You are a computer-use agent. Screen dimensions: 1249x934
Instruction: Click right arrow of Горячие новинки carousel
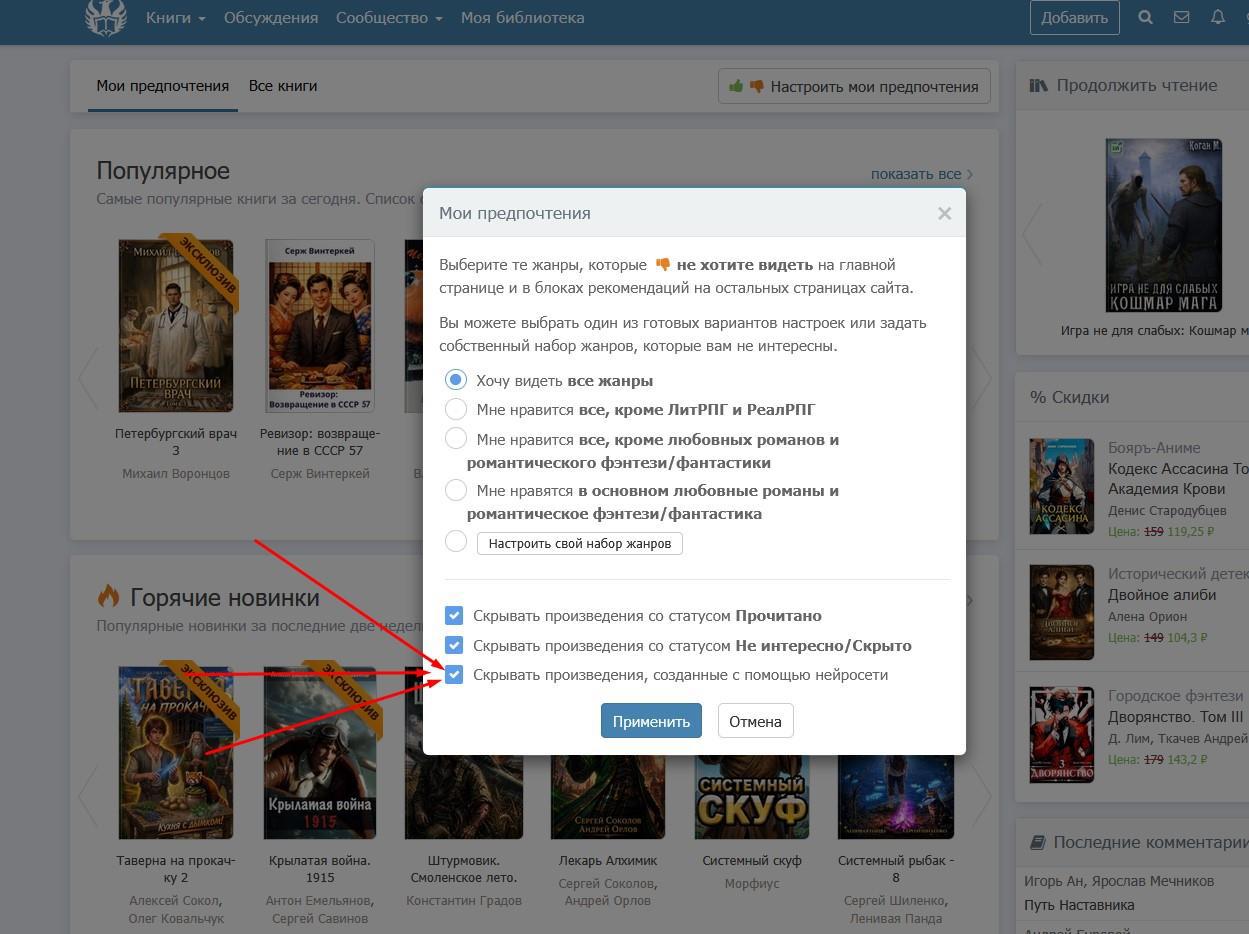click(x=982, y=795)
